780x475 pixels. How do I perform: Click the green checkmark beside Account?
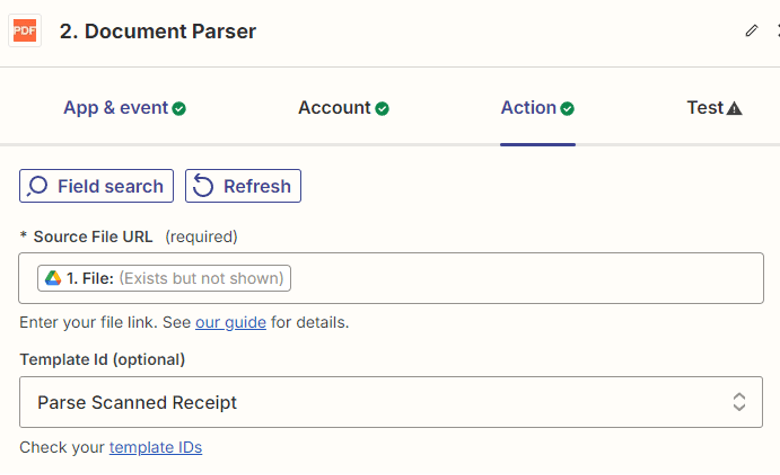pos(382,108)
